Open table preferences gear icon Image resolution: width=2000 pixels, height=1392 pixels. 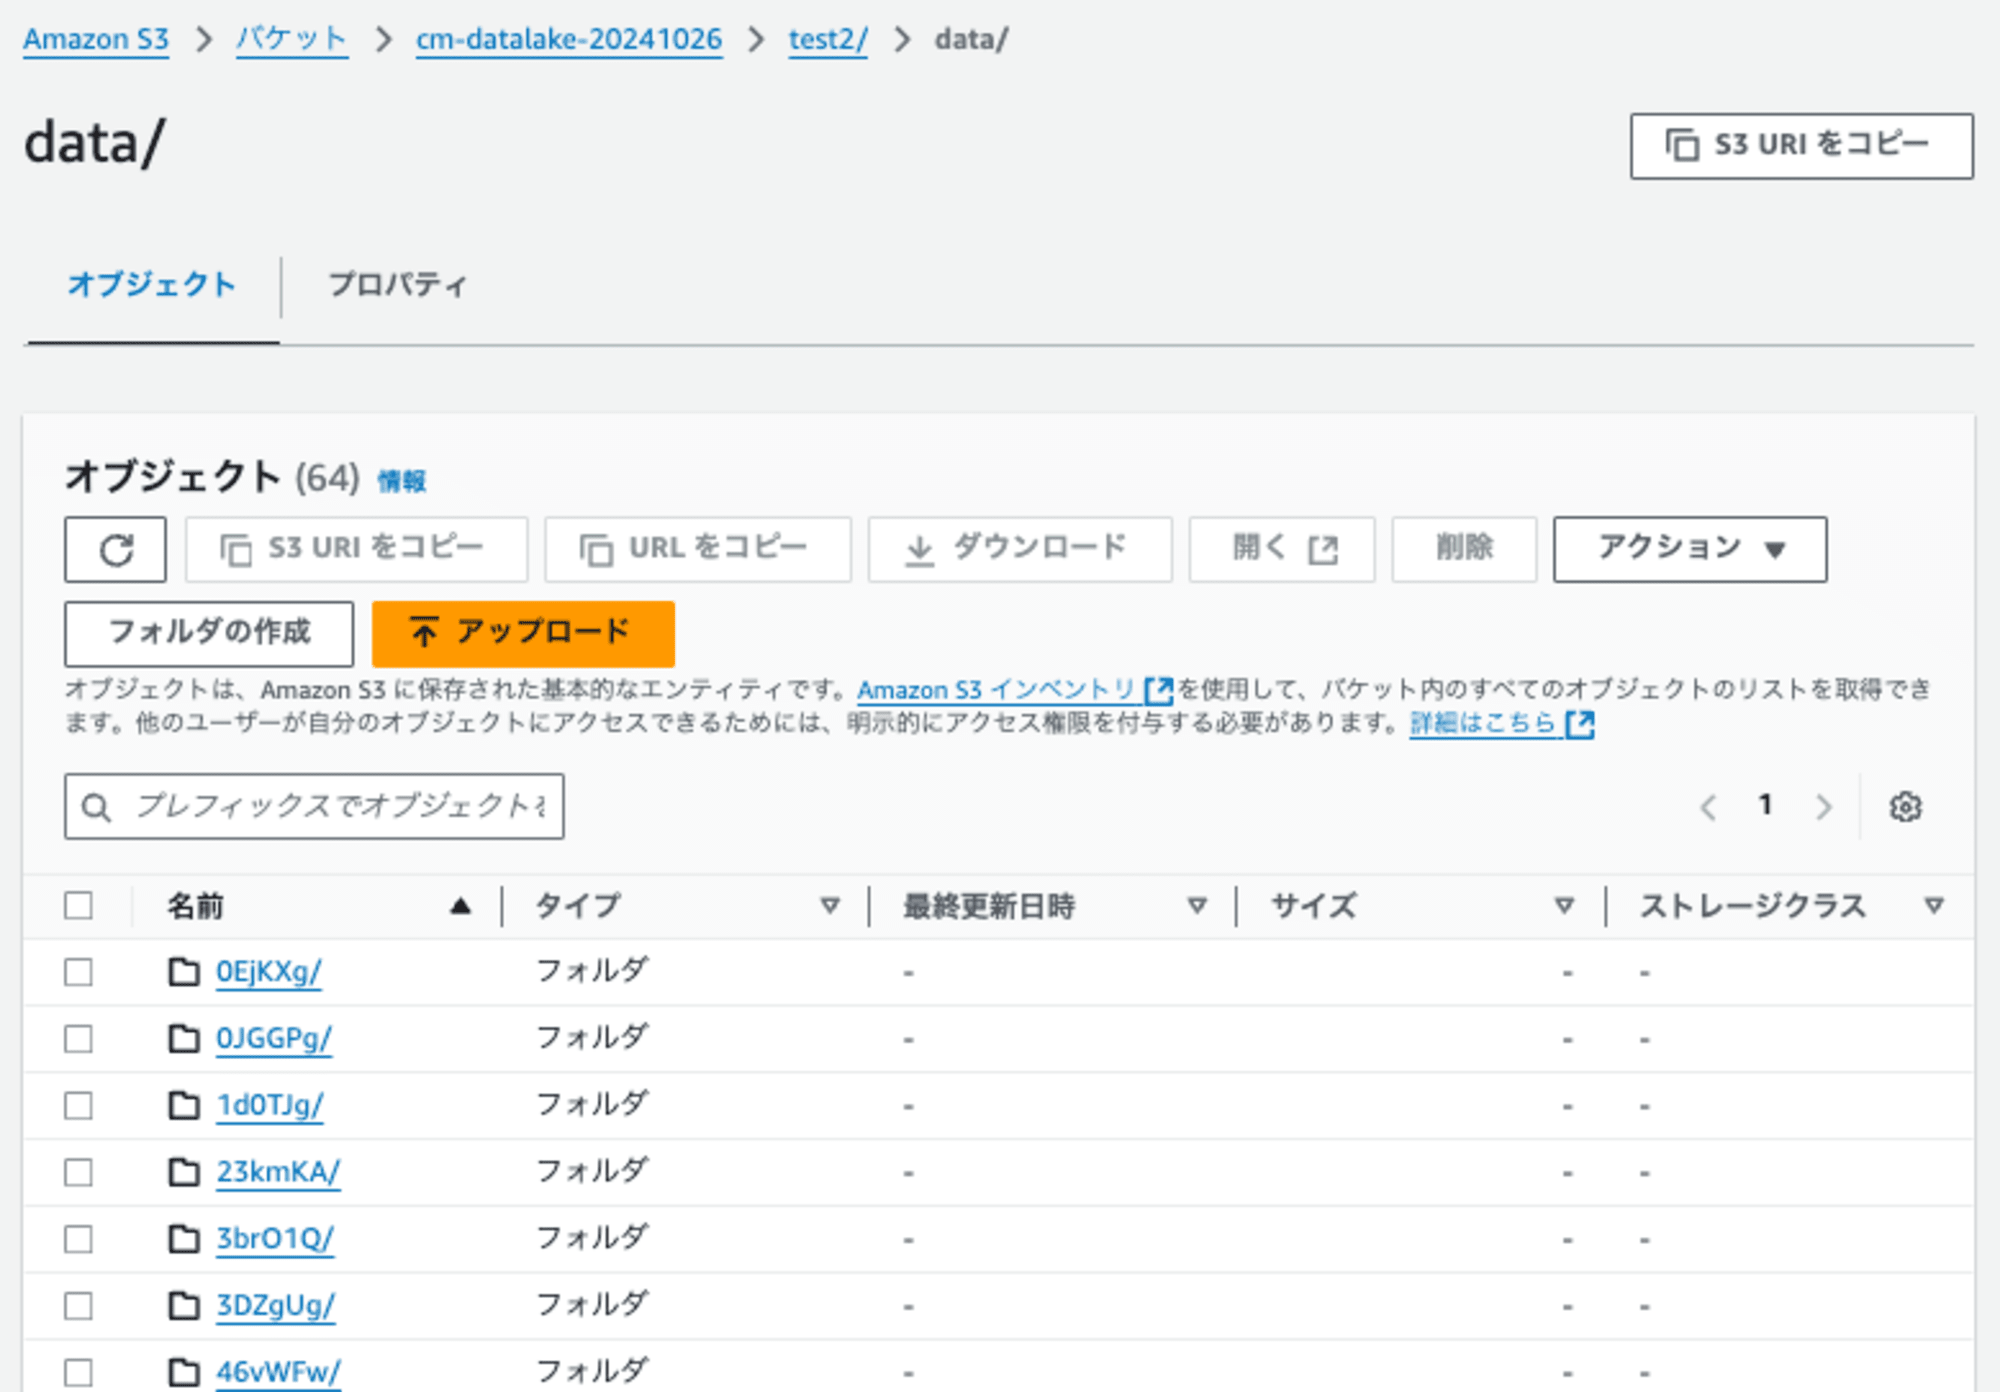point(1905,806)
